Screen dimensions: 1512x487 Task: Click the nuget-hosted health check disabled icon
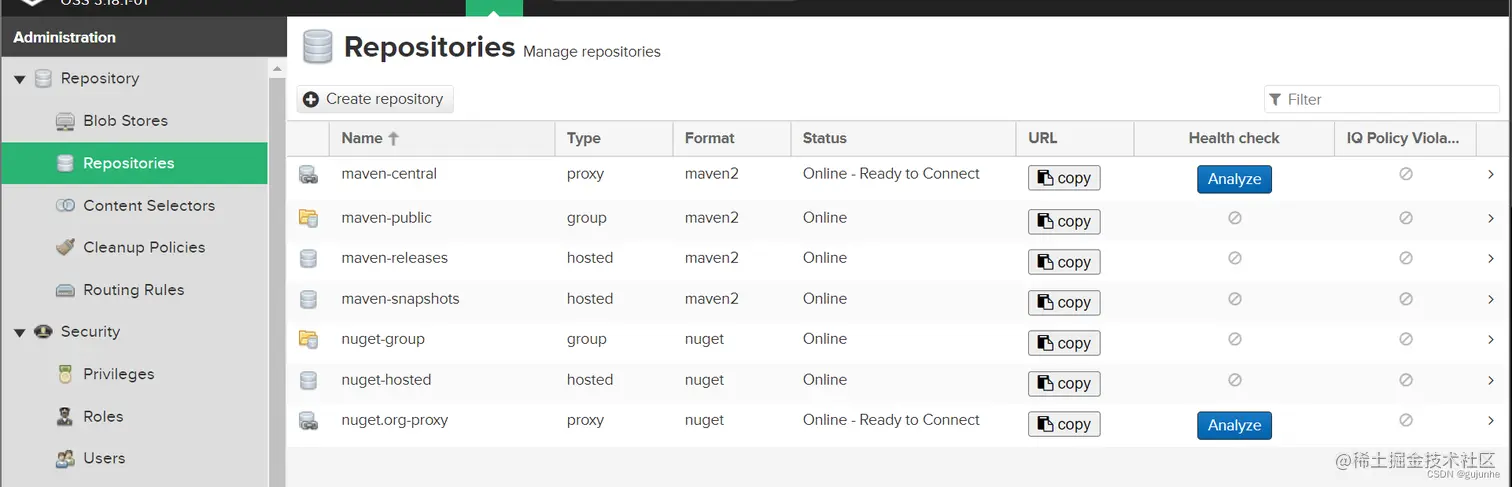point(1234,380)
